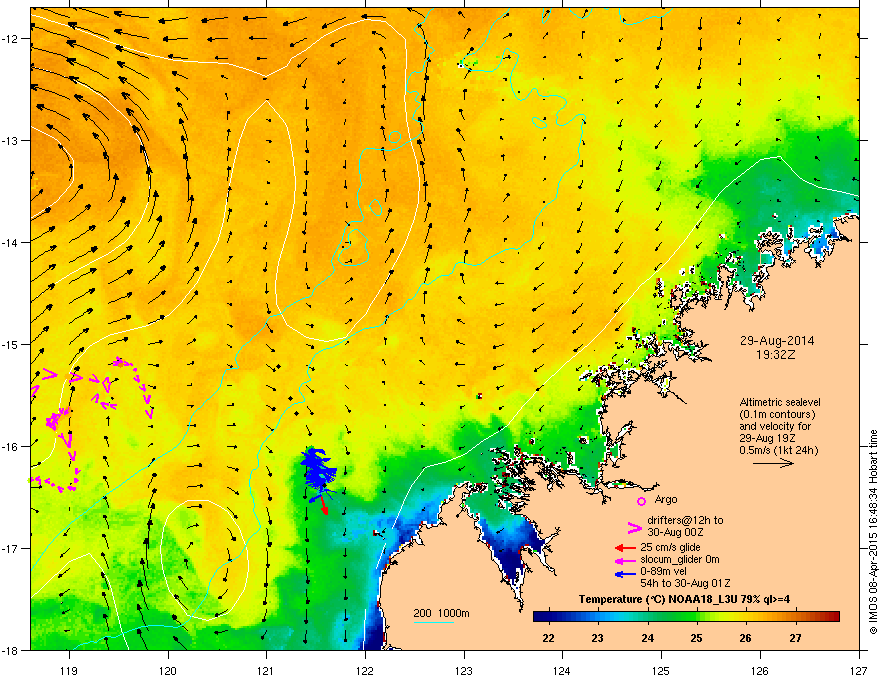Click the latitude axis label -15
880x680 pixels.
pyautogui.click(x=10, y=344)
